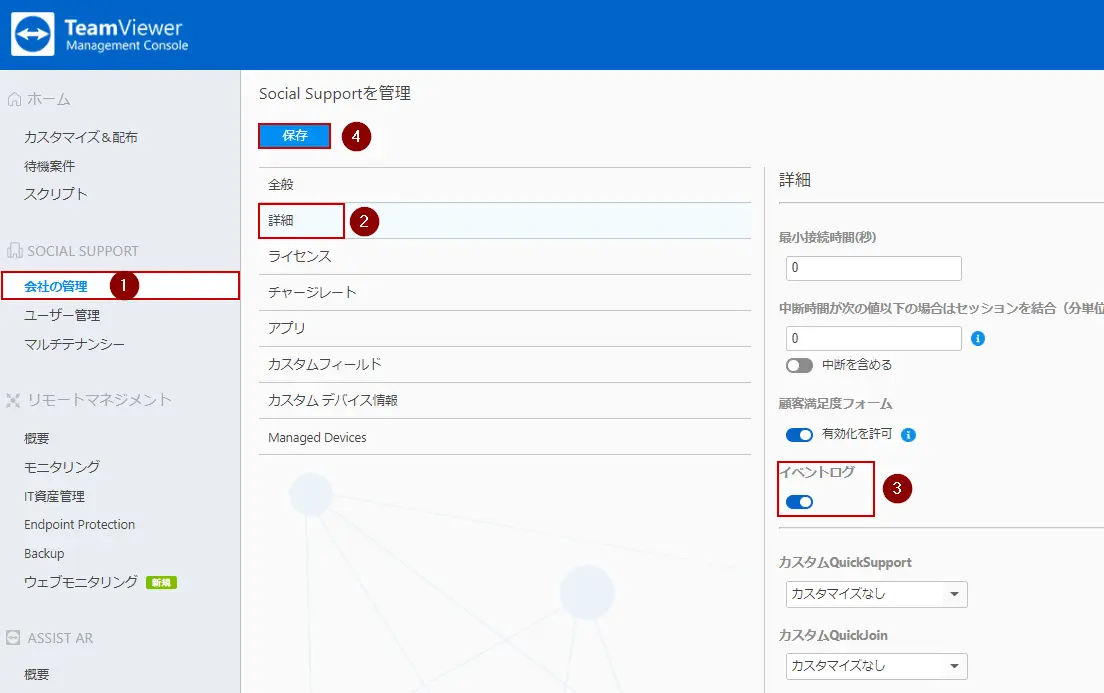Open 概要 under ASSIST AR

tap(37, 675)
